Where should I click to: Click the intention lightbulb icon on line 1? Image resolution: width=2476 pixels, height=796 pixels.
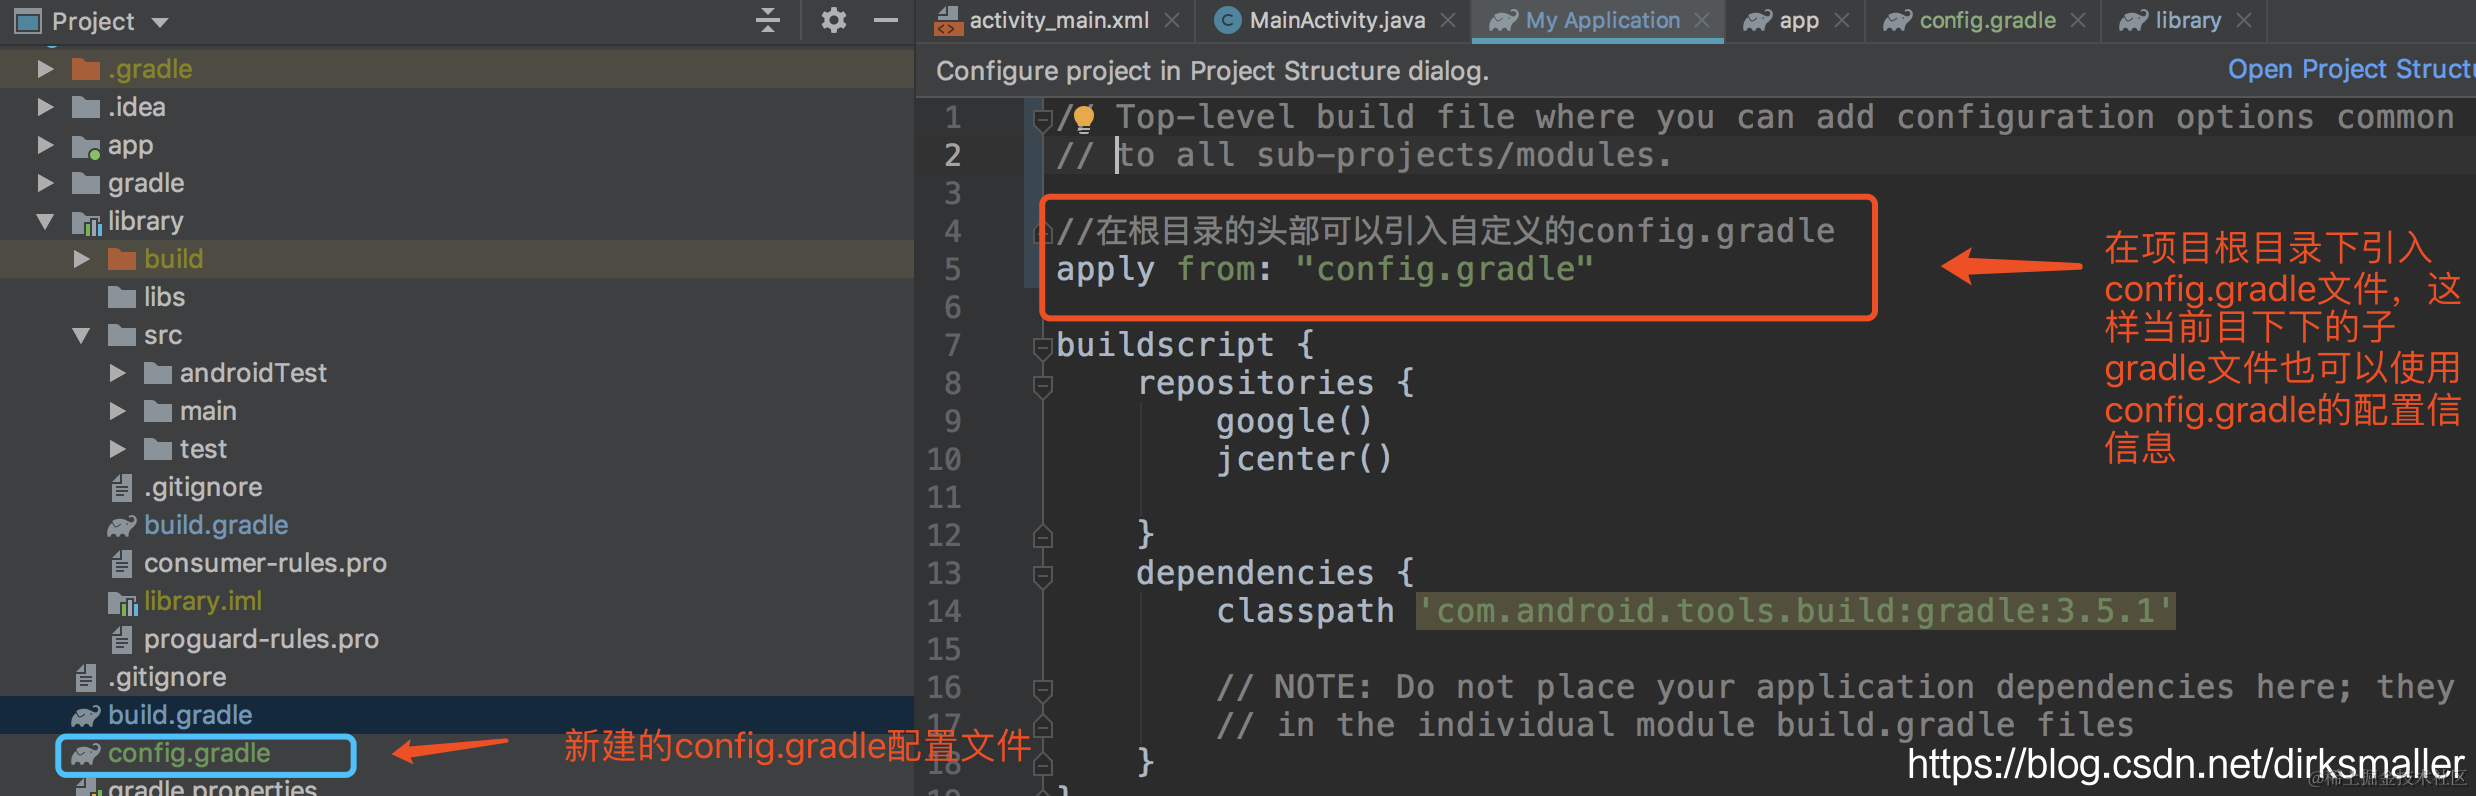tap(1084, 119)
